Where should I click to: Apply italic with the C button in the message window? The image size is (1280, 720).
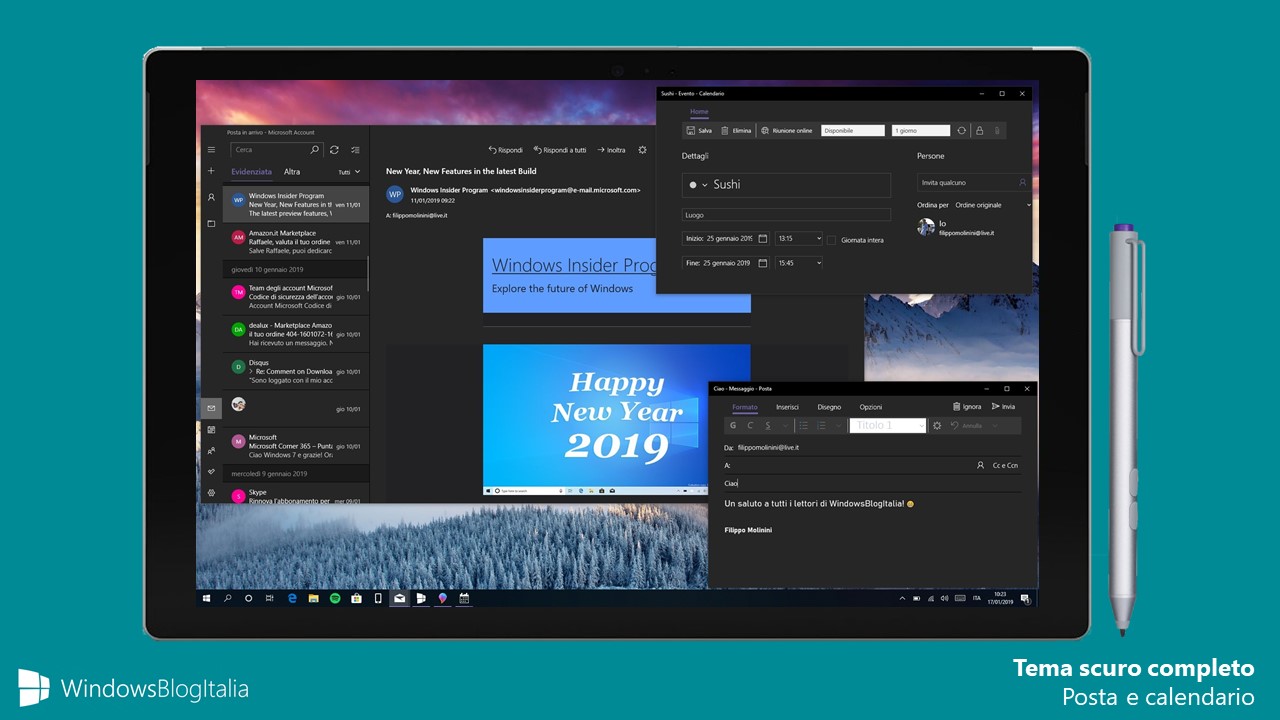click(x=750, y=426)
